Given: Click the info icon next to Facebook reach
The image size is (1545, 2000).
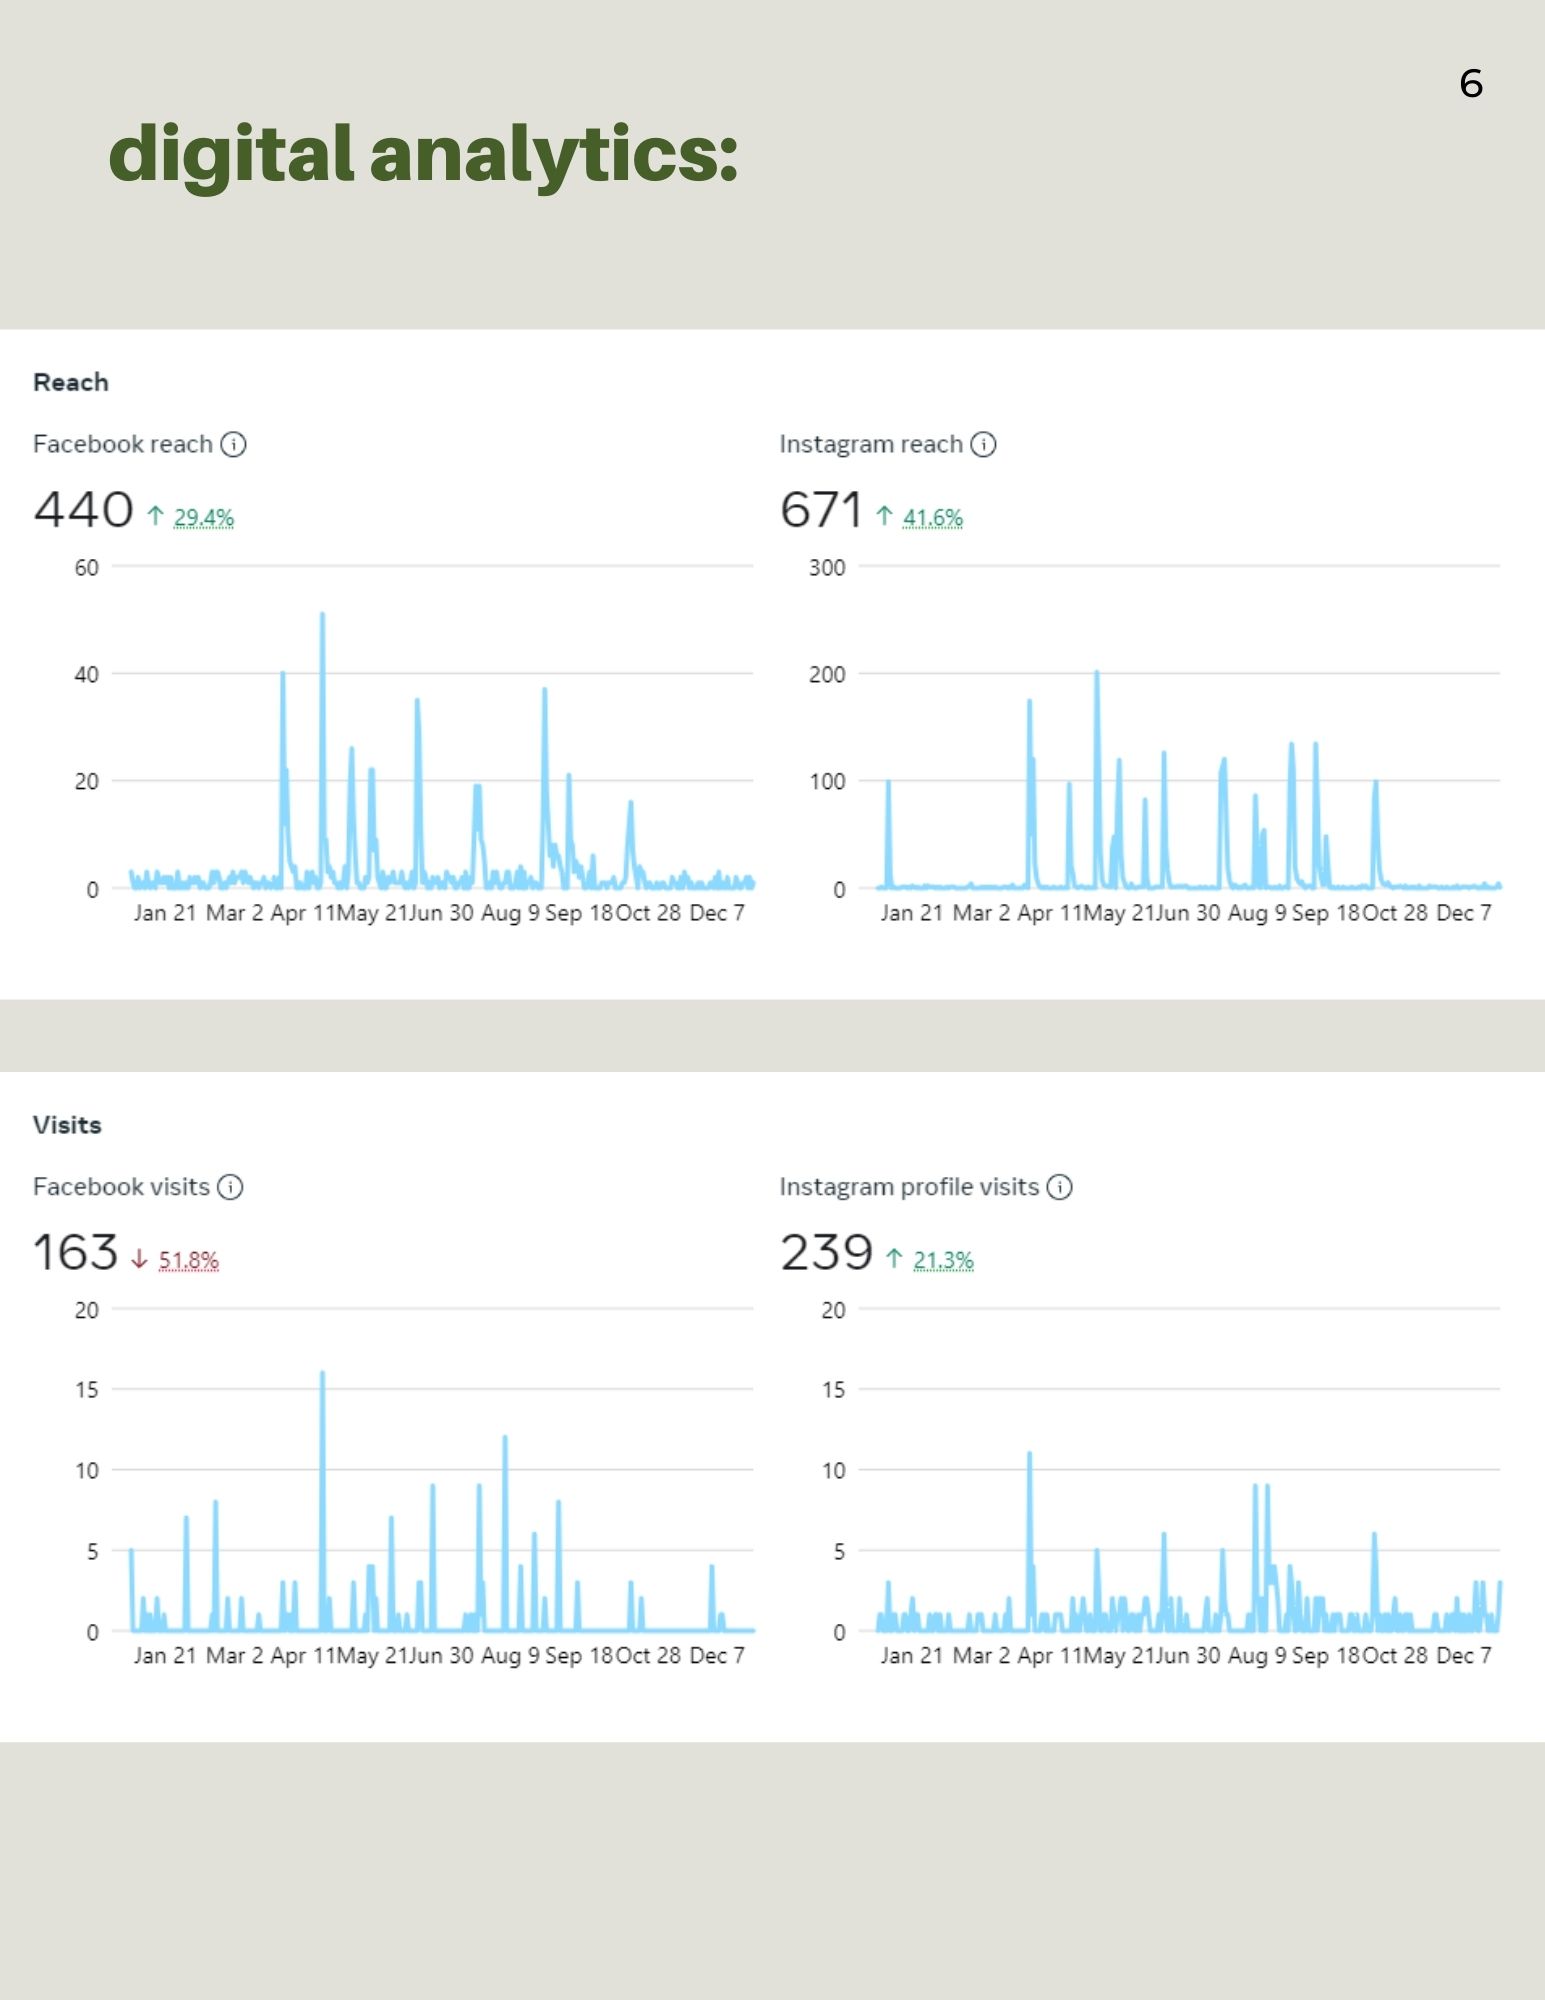Looking at the screenshot, I should pyautogui.click(x=233, y=444).
